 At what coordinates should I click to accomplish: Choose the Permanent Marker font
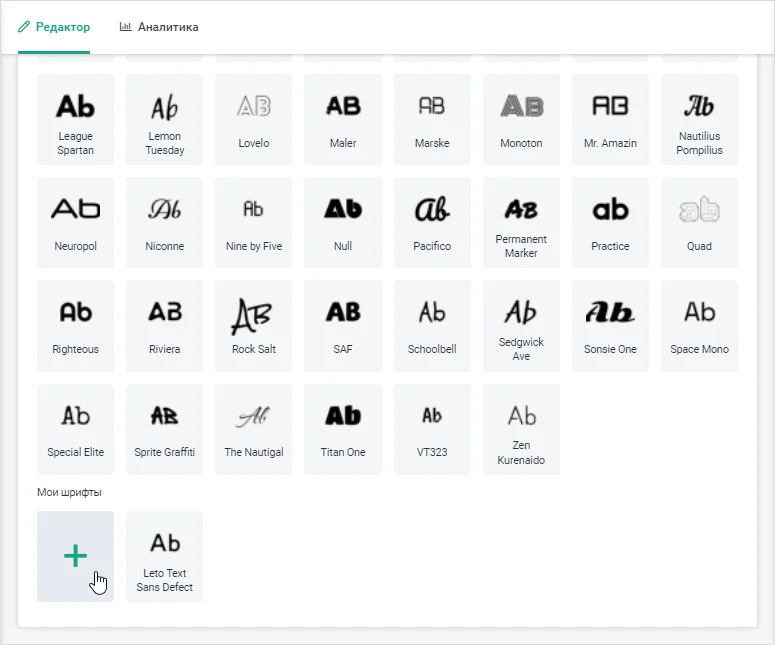[x=521, y=223]
